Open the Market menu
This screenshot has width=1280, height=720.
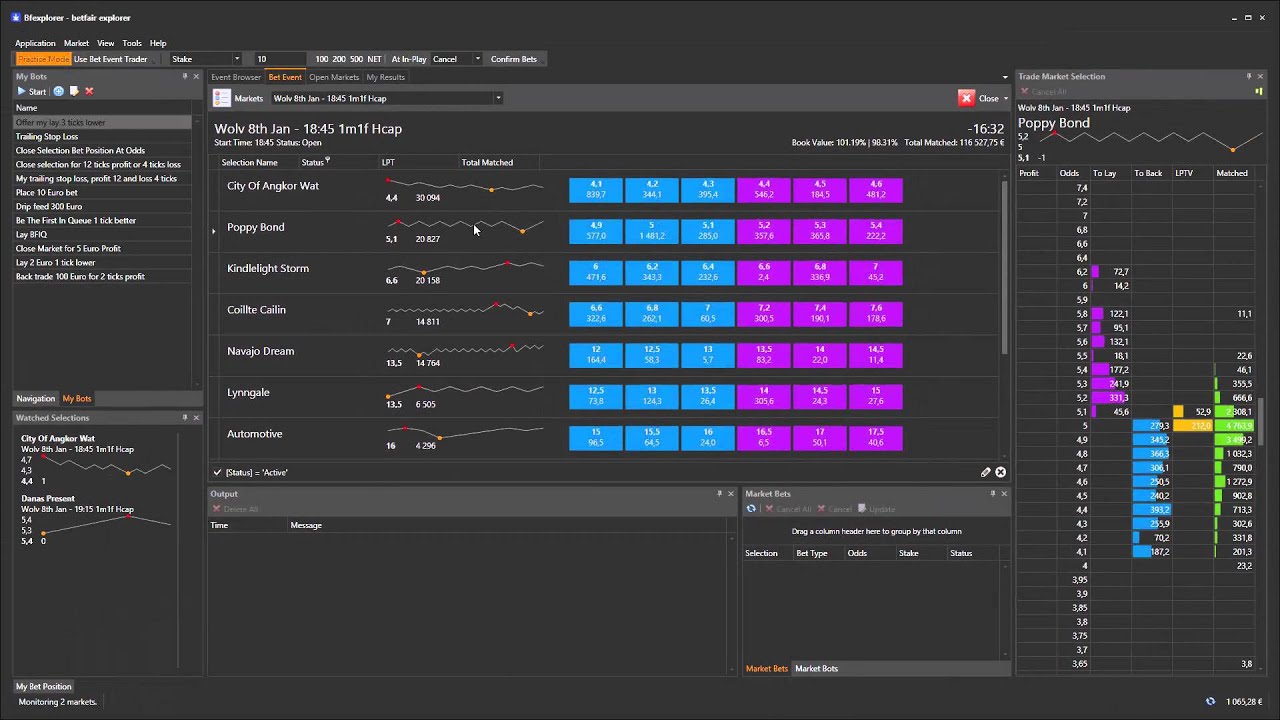click(76, 43)
